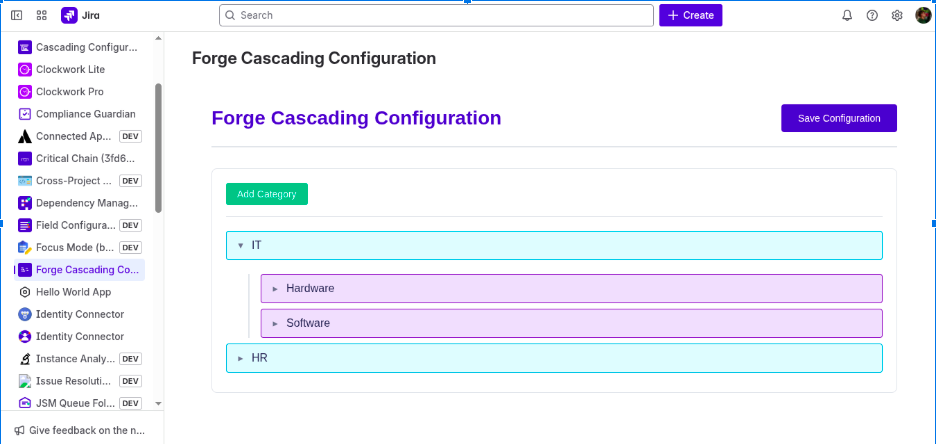Click DEV badge next to JSM Queue Fol...

[x=131, y=403]
